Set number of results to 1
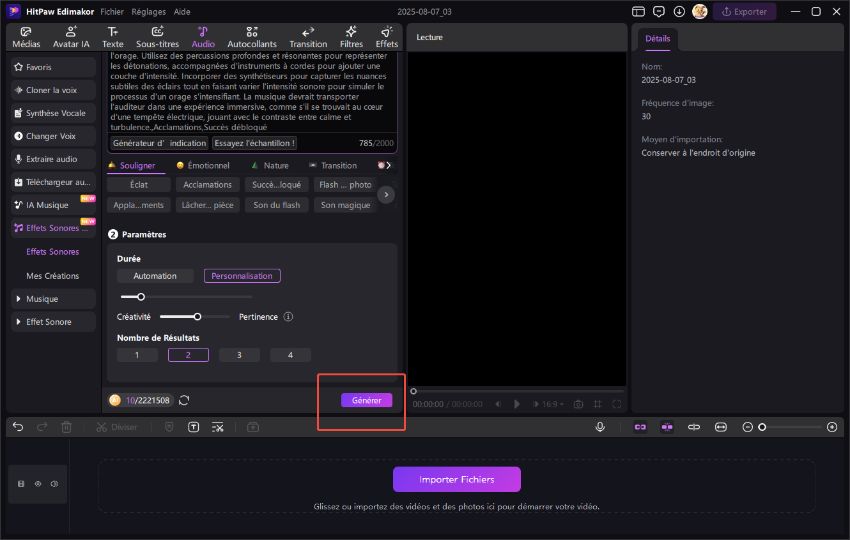Viewport: 850px width, 540px height. [x=137, y=355]
